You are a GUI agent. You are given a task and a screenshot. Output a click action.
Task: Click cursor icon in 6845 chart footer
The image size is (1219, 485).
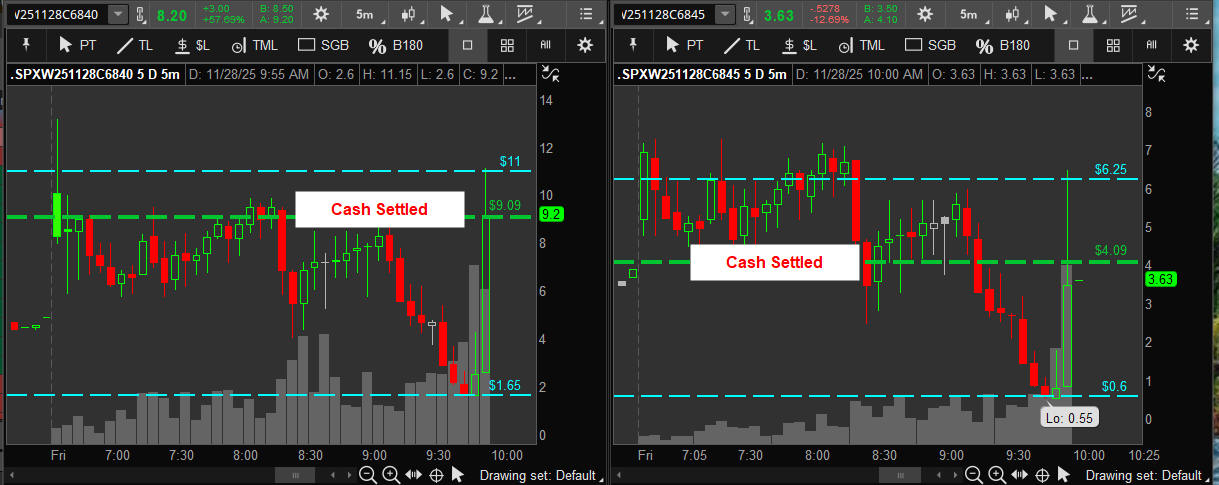click(1063, 475)
